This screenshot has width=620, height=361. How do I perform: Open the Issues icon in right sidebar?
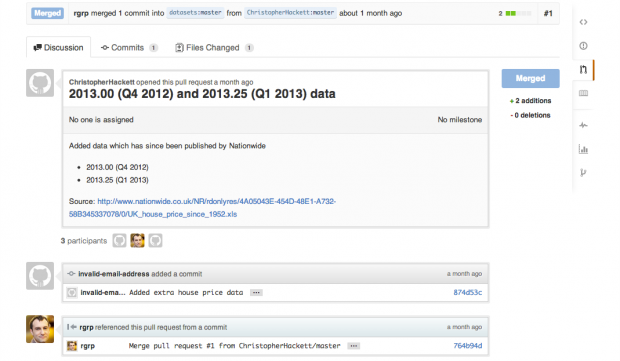(x=583, y=46)
